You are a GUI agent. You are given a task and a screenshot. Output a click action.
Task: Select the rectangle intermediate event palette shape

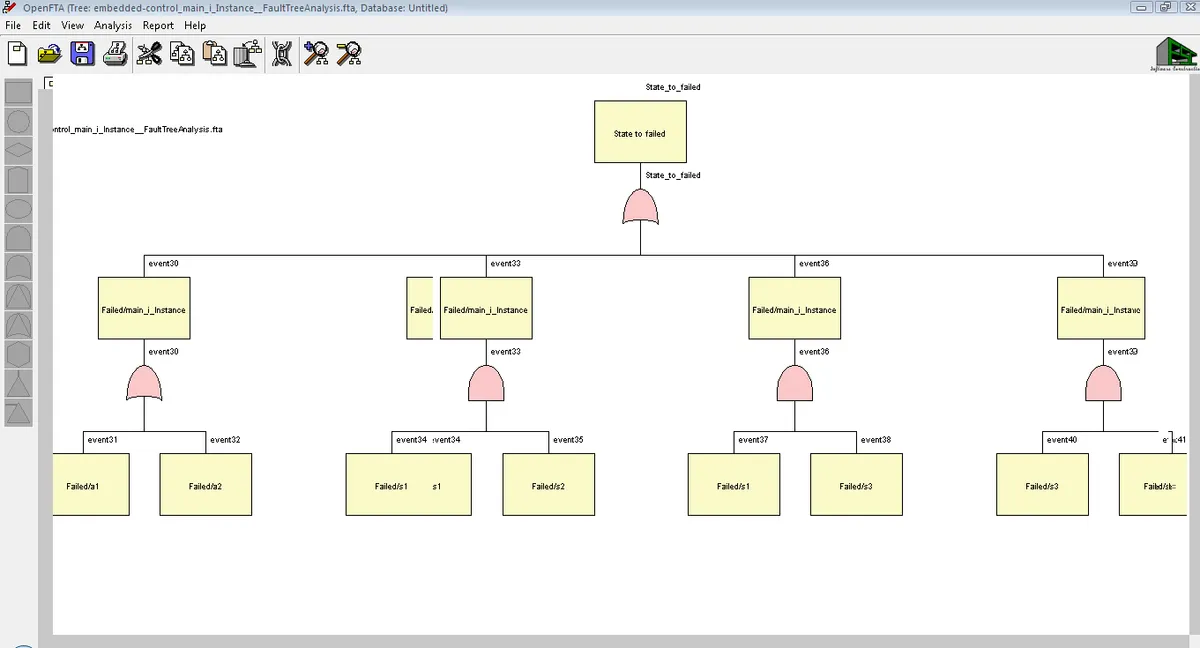20,93
